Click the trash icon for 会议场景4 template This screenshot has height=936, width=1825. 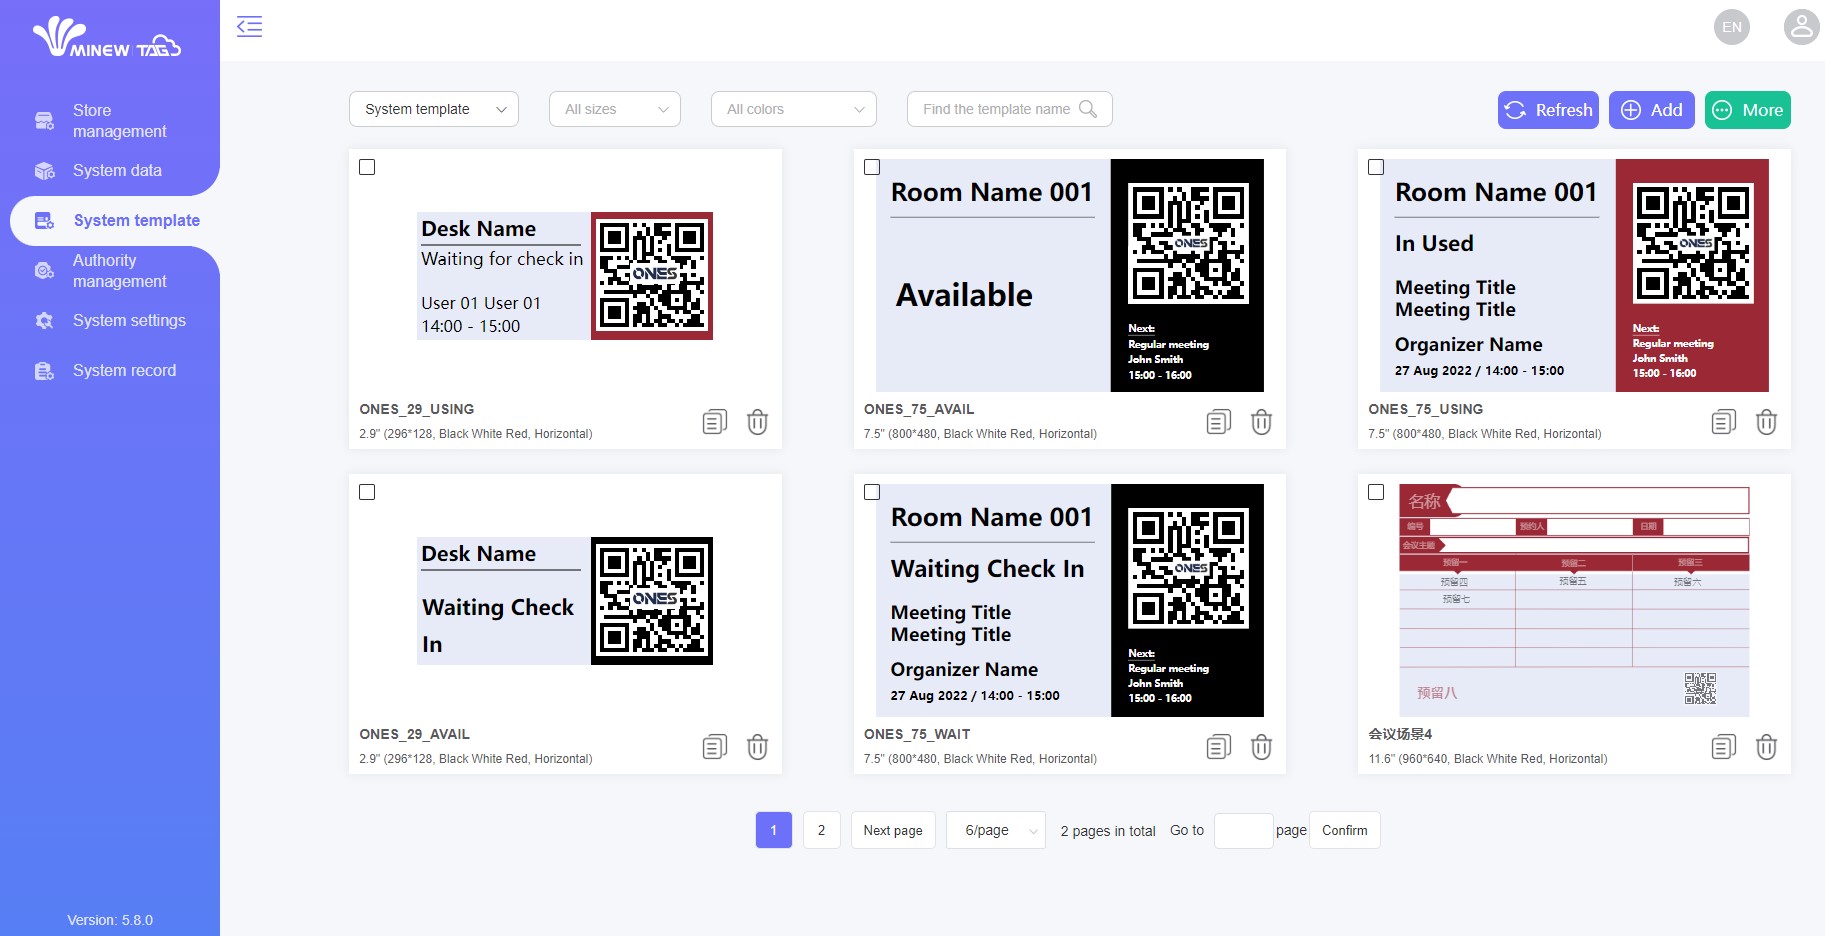(x=1766, y=747)
